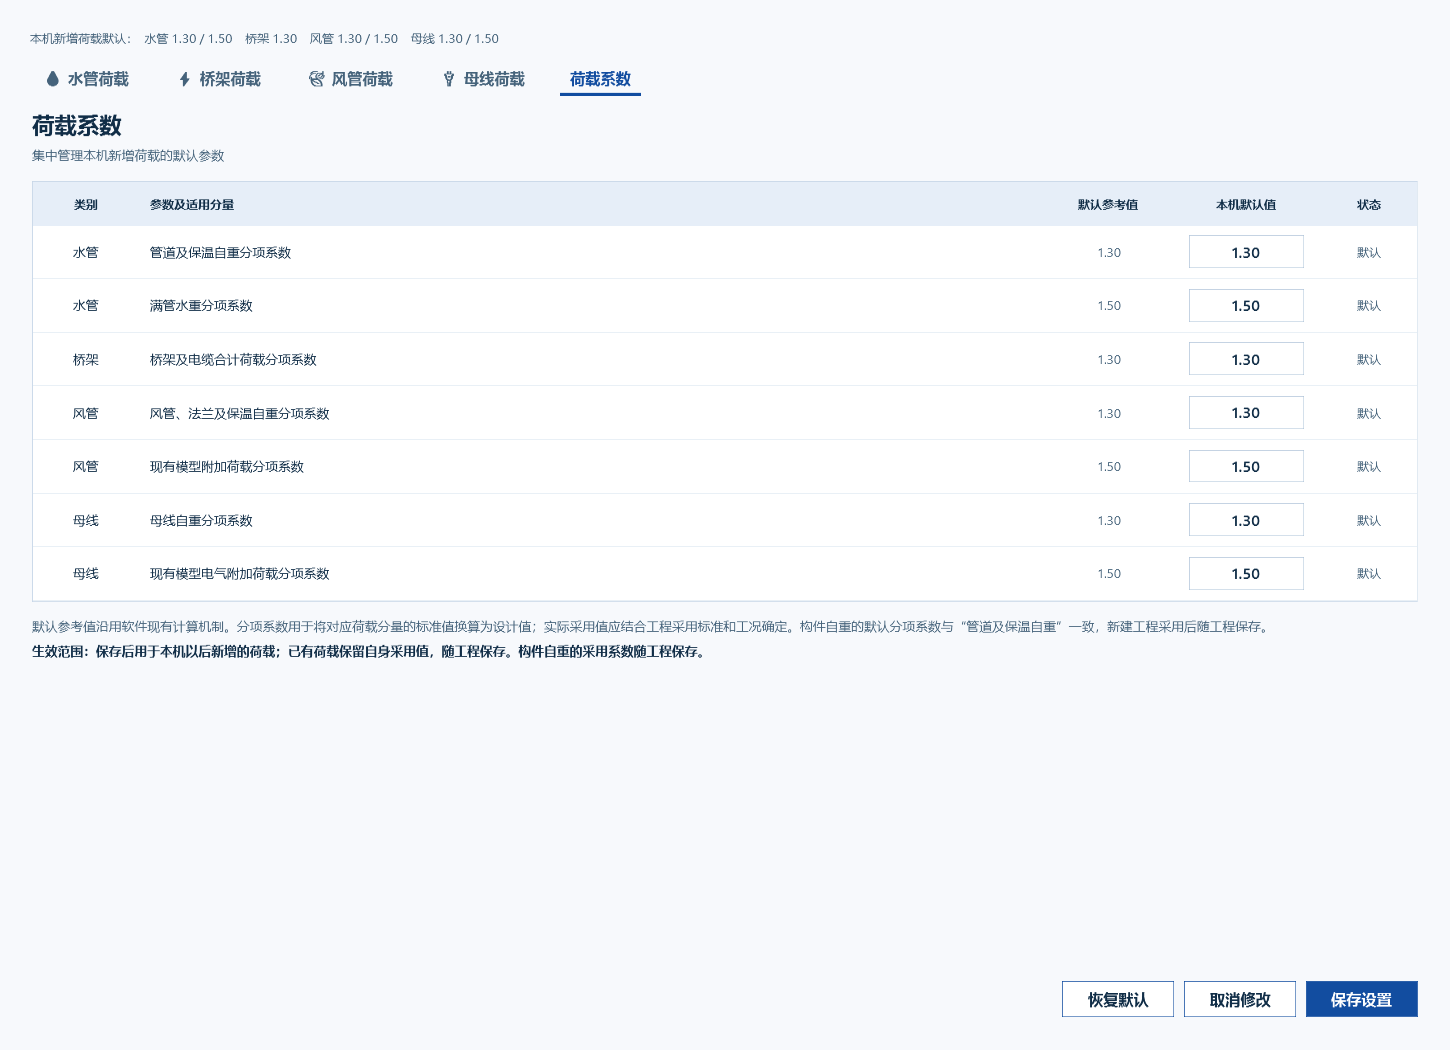This screenshot has height=1050, width=1450.
Task: Click the 管道及保温自重分项系数 row label
Action: [220, 253]
